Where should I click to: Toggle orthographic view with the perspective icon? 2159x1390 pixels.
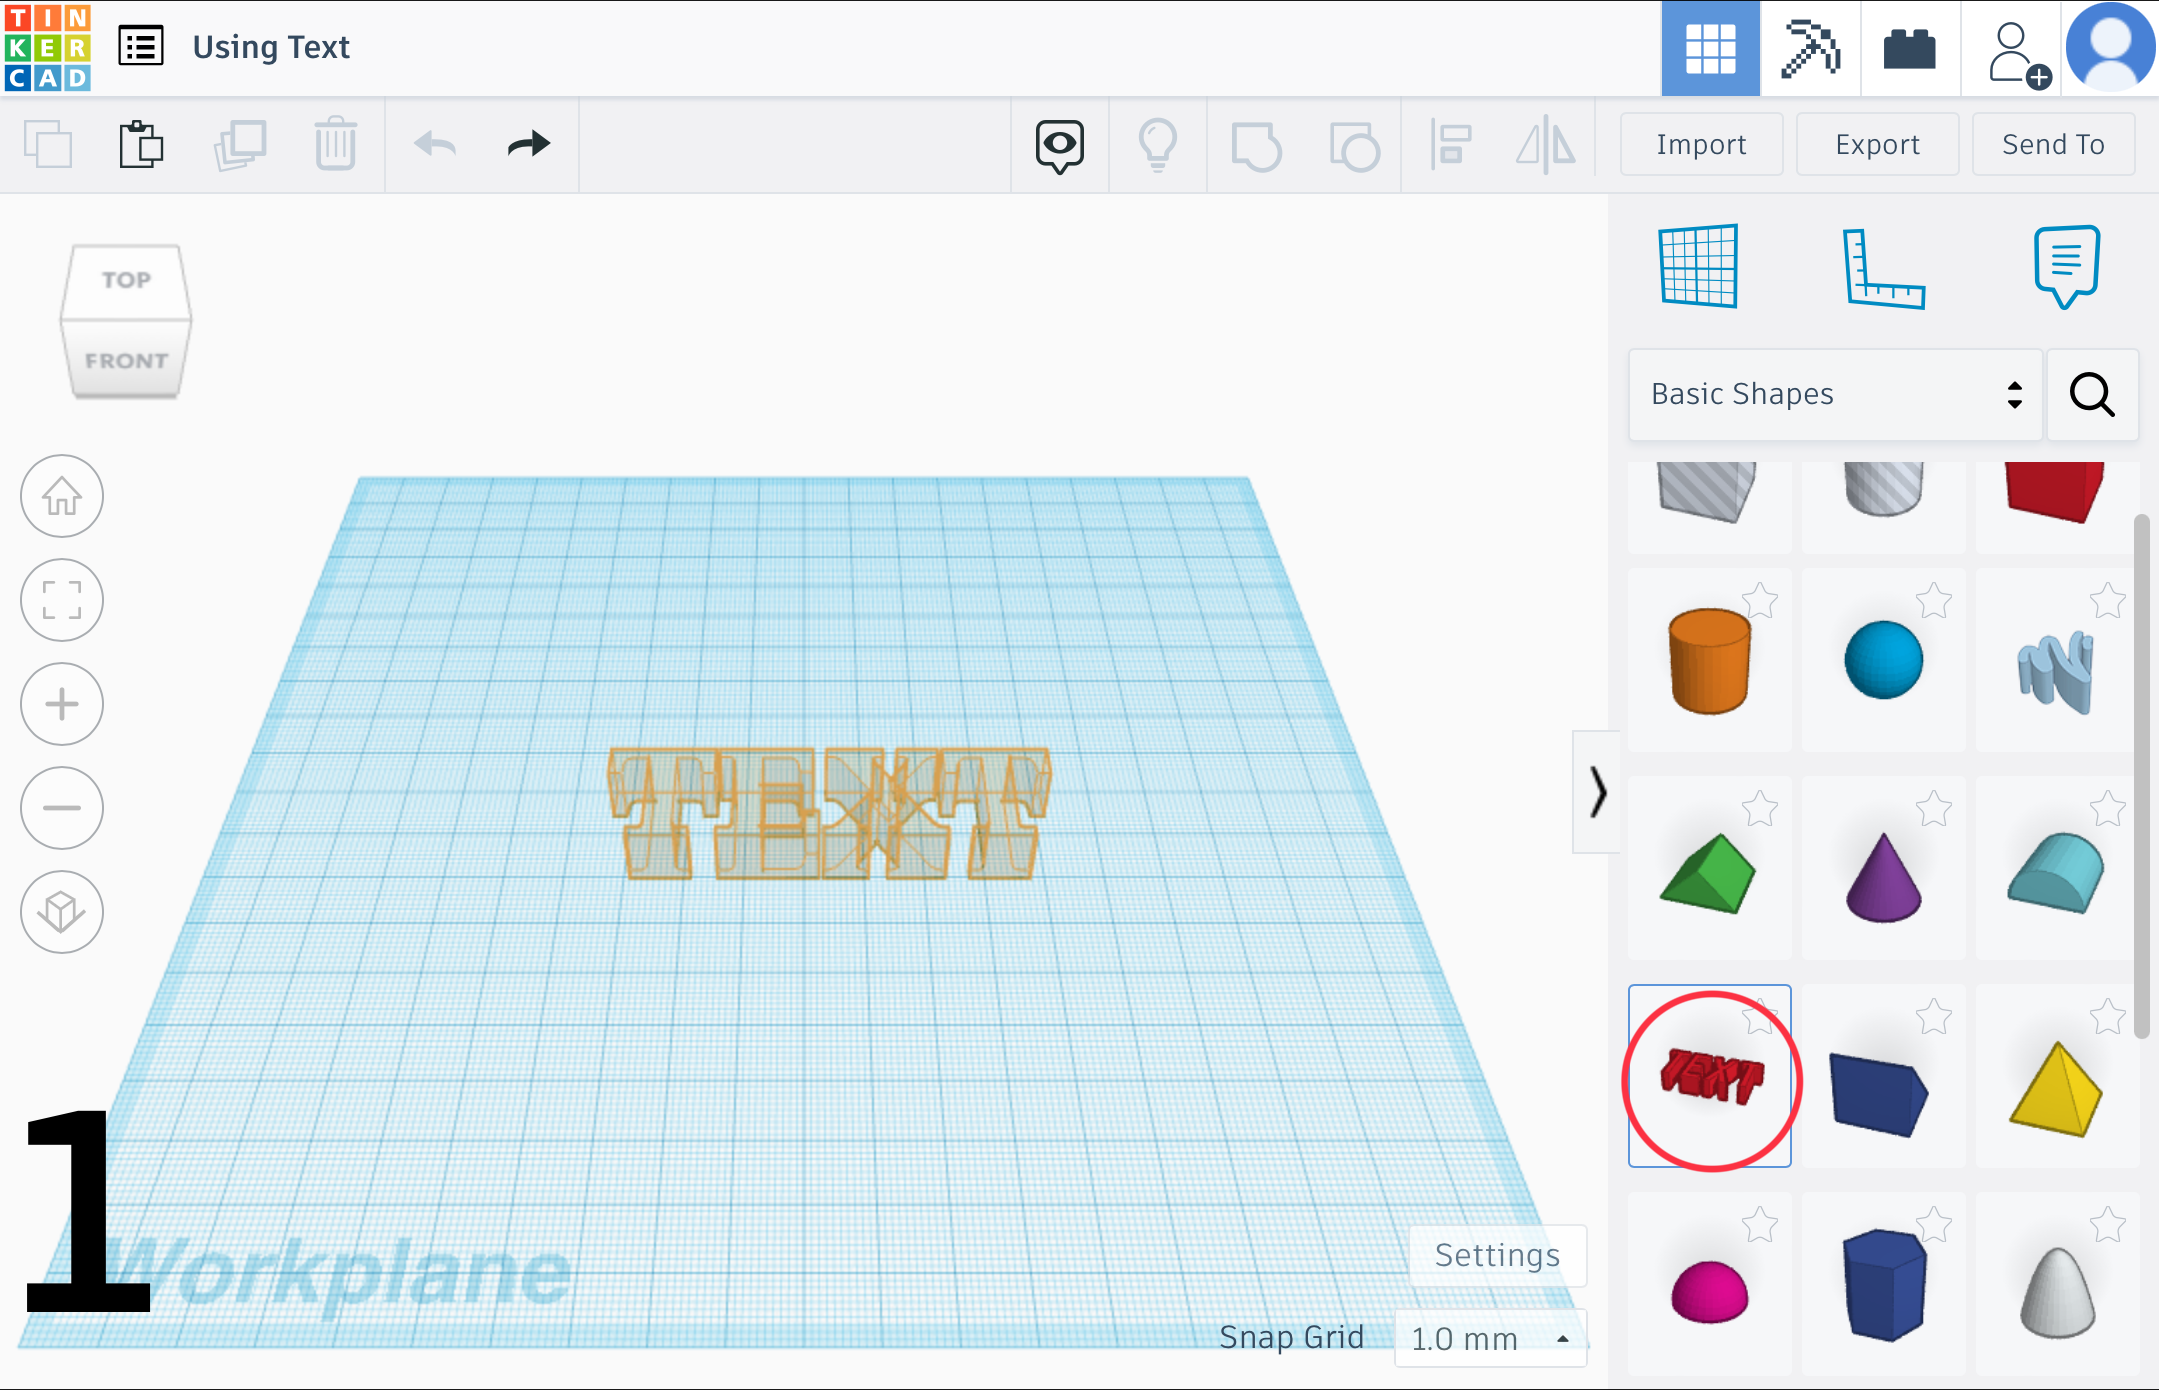pyautogui.click(x=61, y=912)
